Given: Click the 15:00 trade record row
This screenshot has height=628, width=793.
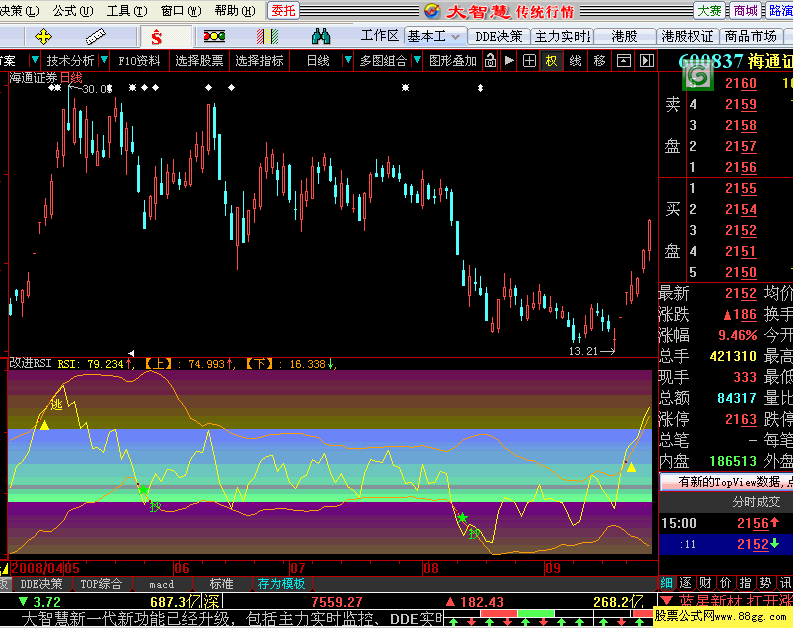Looking at the screenshot, I should tap(726, 523).
